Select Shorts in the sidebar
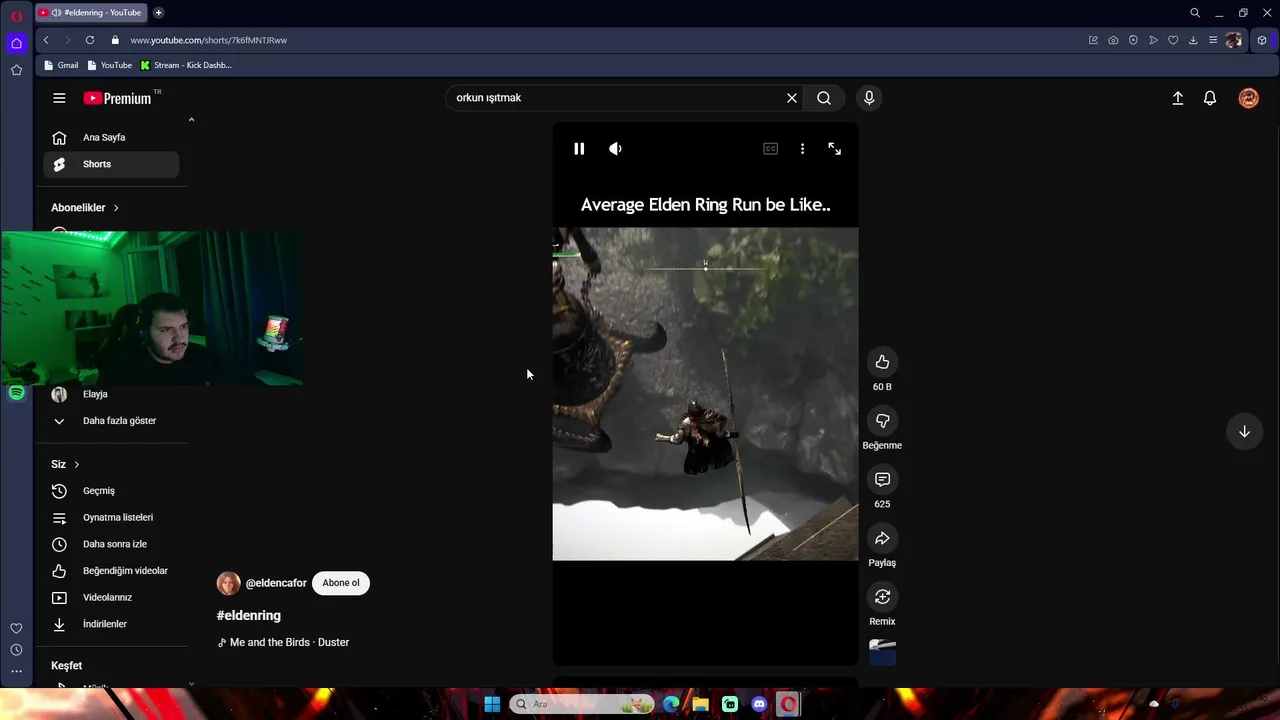 click(x=111, y=164)
